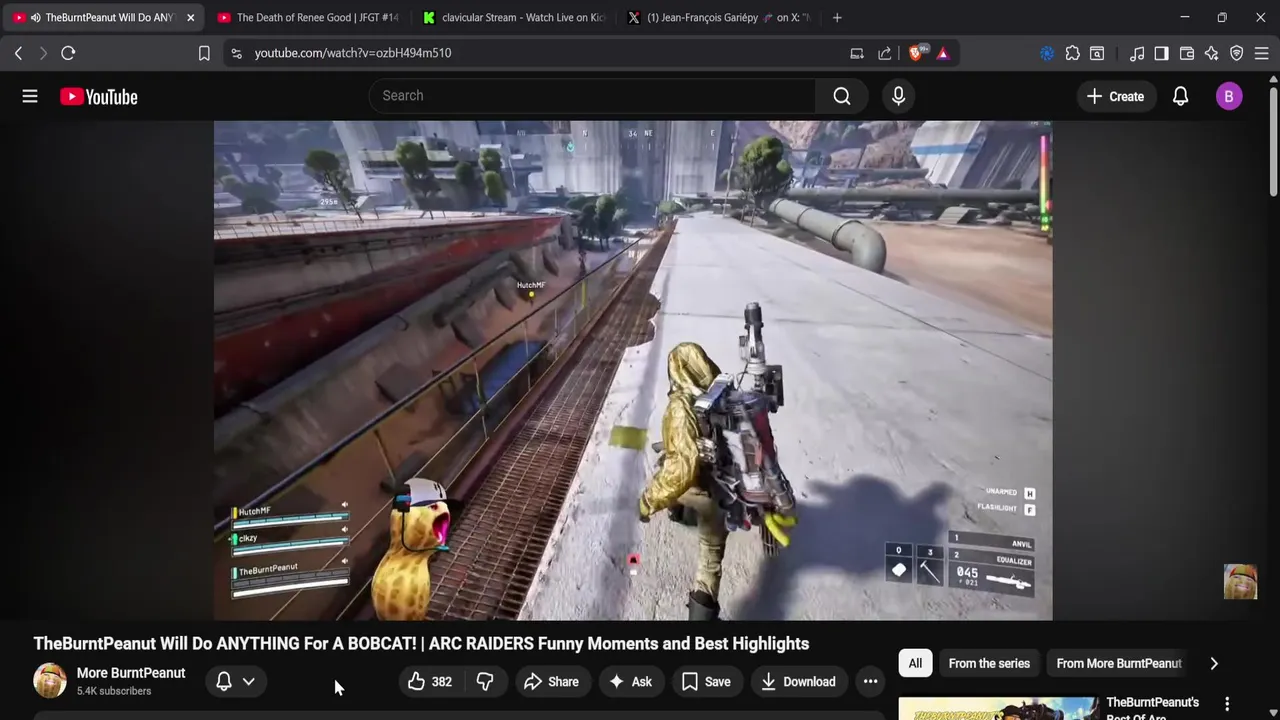Image resolution: width=1280 pixels, height=720 pixels.
Task: Click the search magnifier button
Action: pos(842,96)
